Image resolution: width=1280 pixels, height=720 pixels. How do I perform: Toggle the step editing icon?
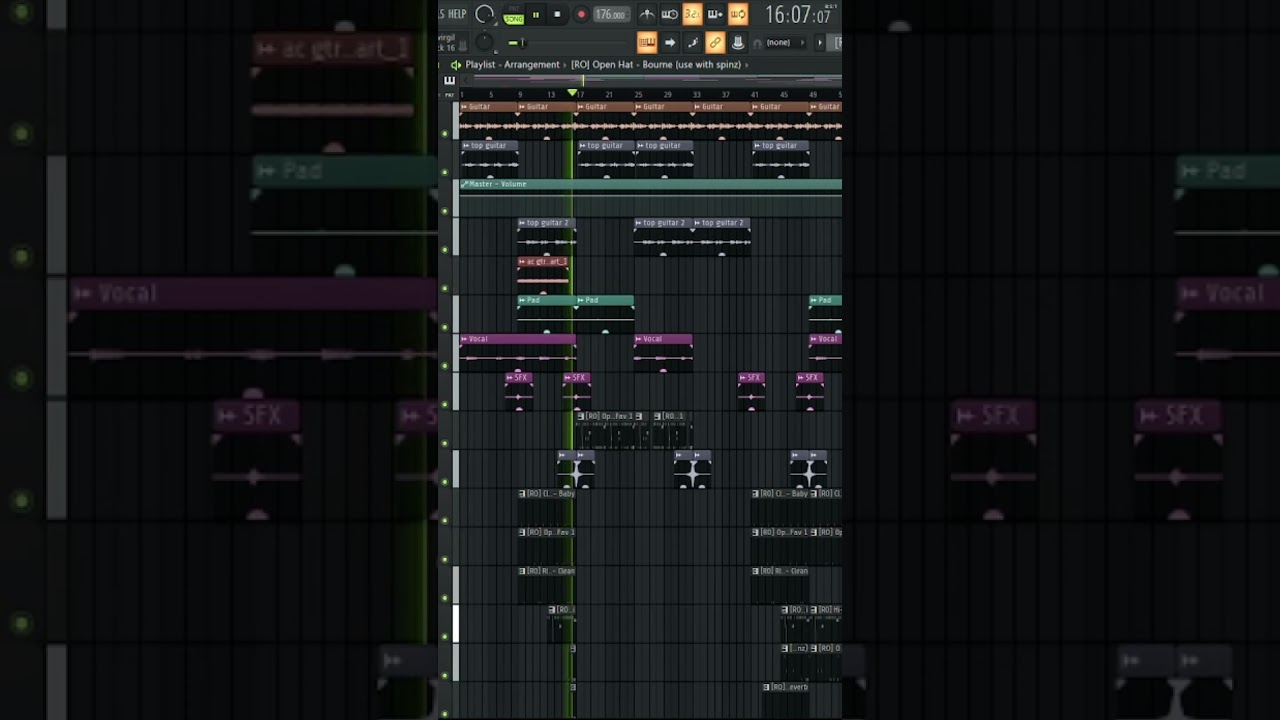click(x=692, y=42)
